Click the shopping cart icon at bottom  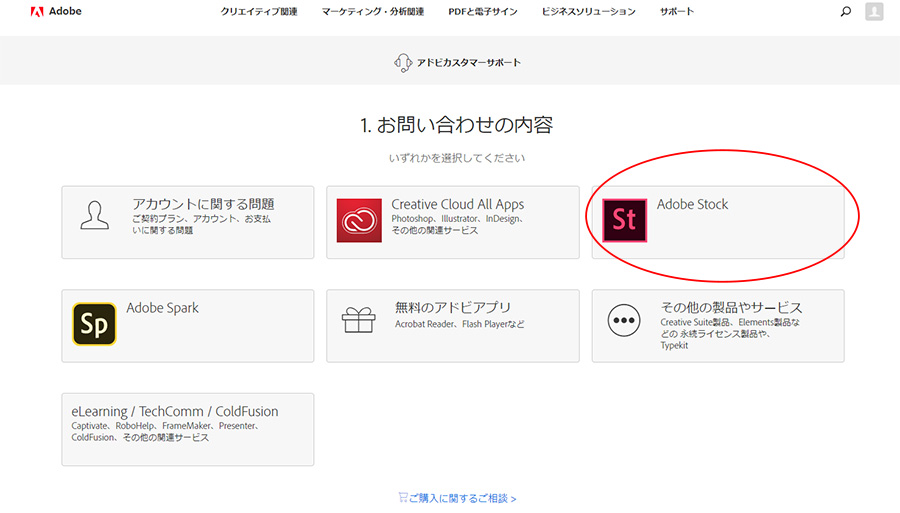[403, 497]
